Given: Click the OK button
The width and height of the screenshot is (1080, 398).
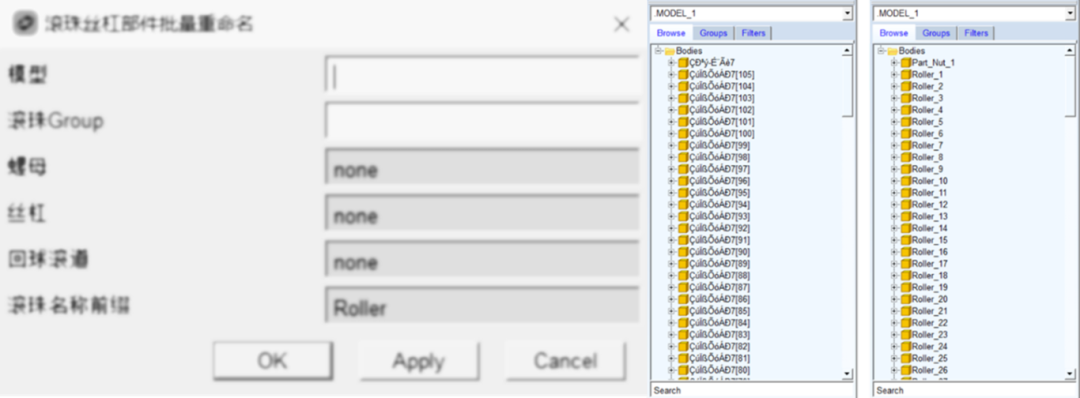Looking at the screenshot, I should (273, 361).
